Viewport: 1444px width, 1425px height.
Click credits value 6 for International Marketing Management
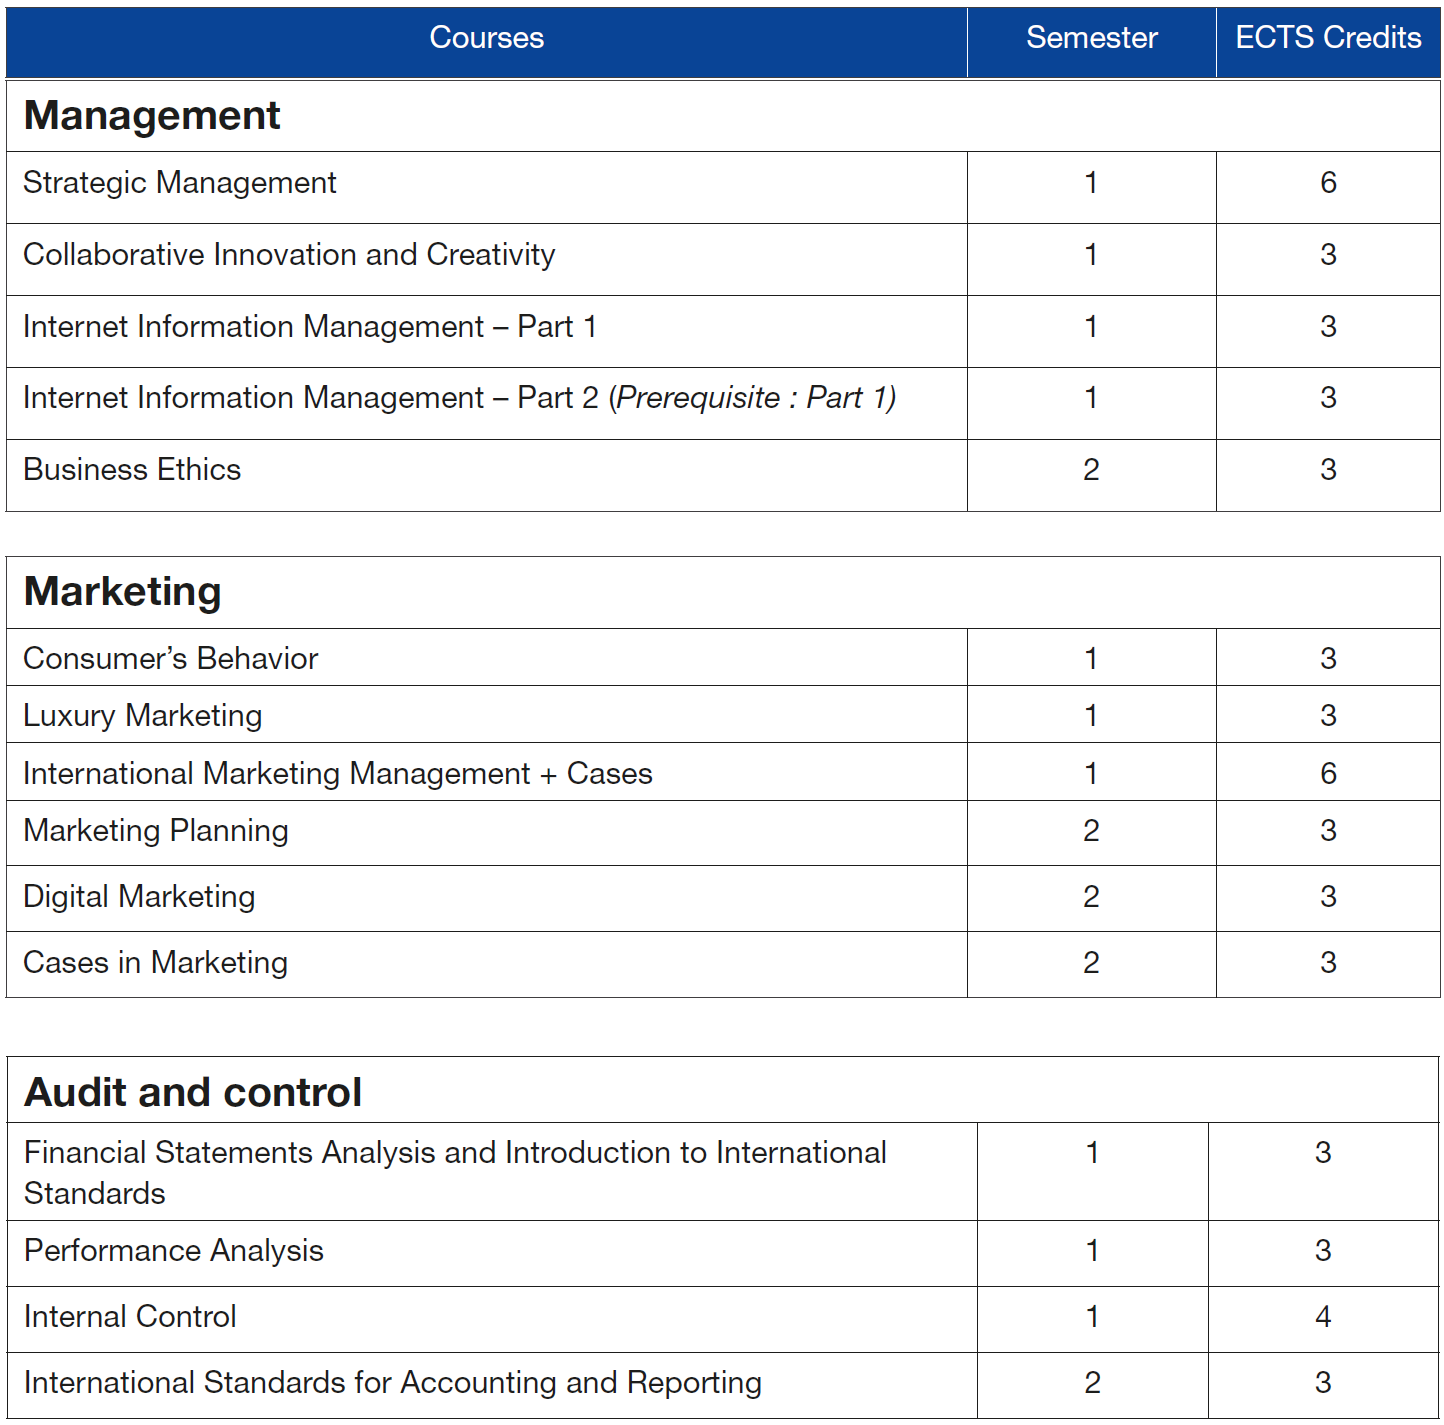(1328, 774)
